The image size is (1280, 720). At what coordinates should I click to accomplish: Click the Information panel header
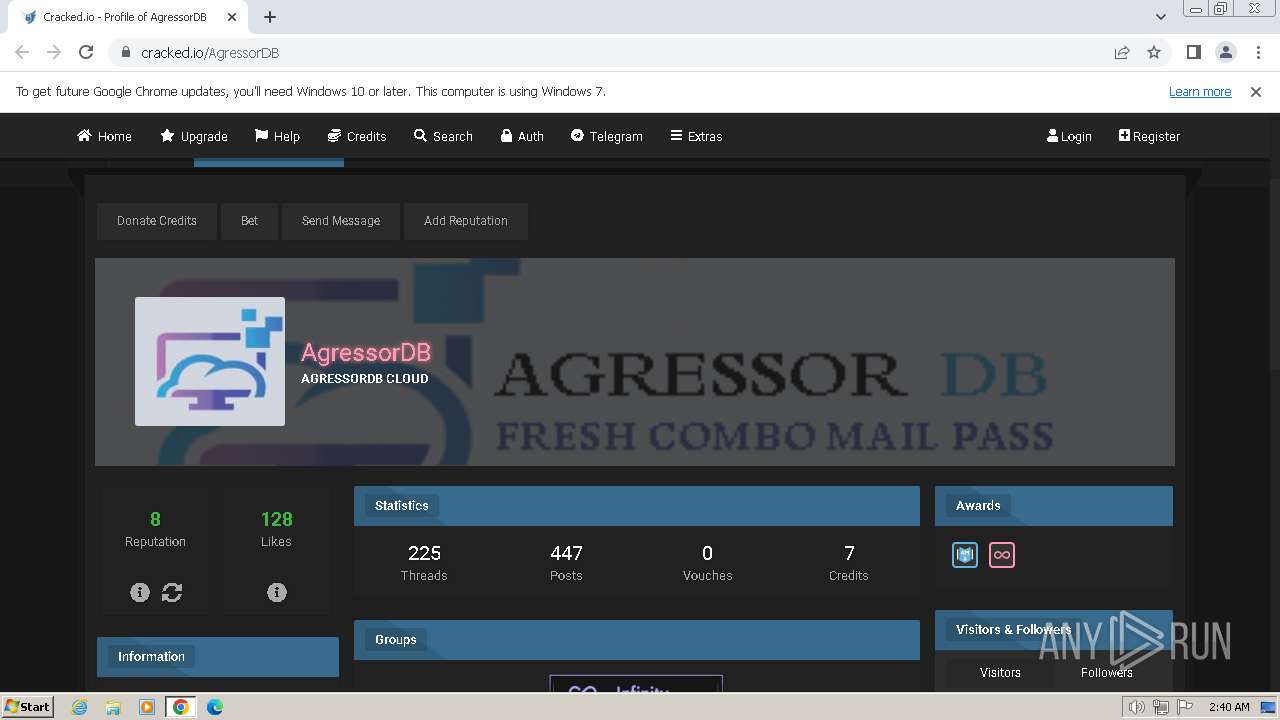218,657
